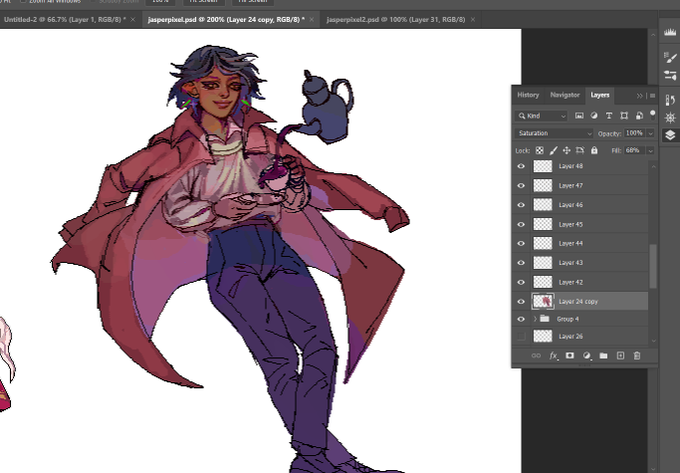
Task: Switch to the Navigator tab
Action: (x=565, y=95)
